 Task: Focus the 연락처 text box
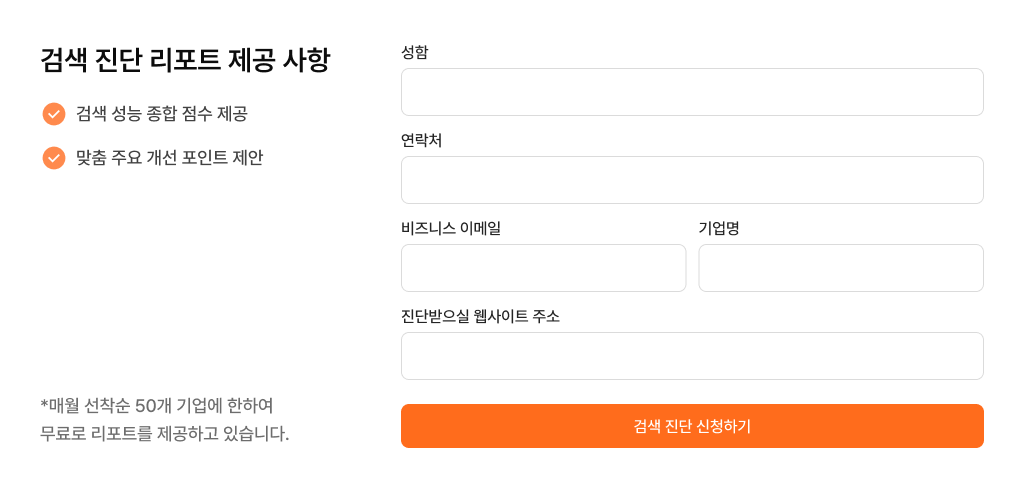coord(692,180)
